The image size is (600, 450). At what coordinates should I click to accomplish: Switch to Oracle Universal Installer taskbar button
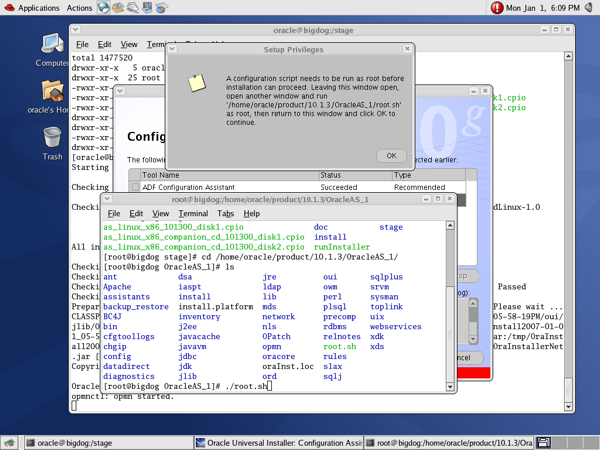click(278, 443)
